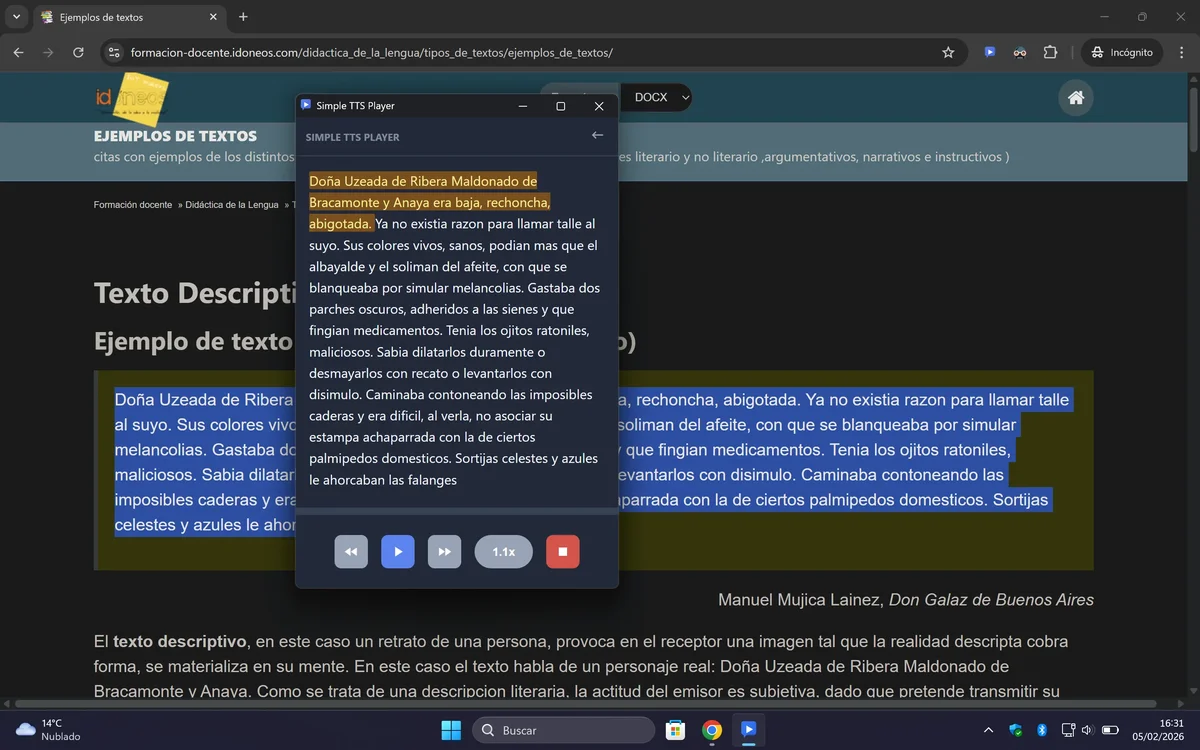1200x750 pixels.
Task: Open Chrome's three-dot menu
Action: pos(1183,52)
